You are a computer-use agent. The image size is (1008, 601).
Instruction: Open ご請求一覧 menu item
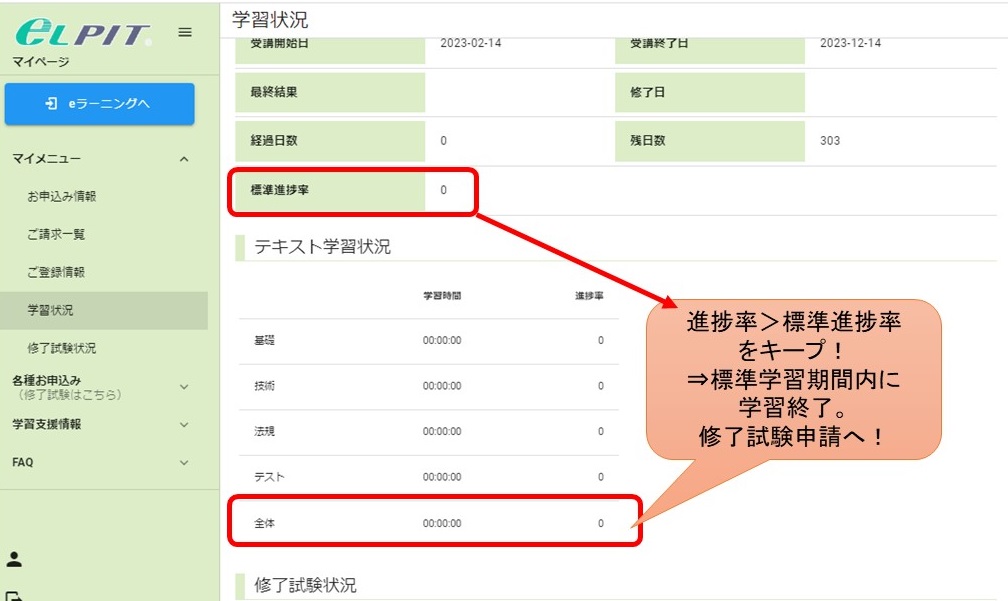click(56, 234)
